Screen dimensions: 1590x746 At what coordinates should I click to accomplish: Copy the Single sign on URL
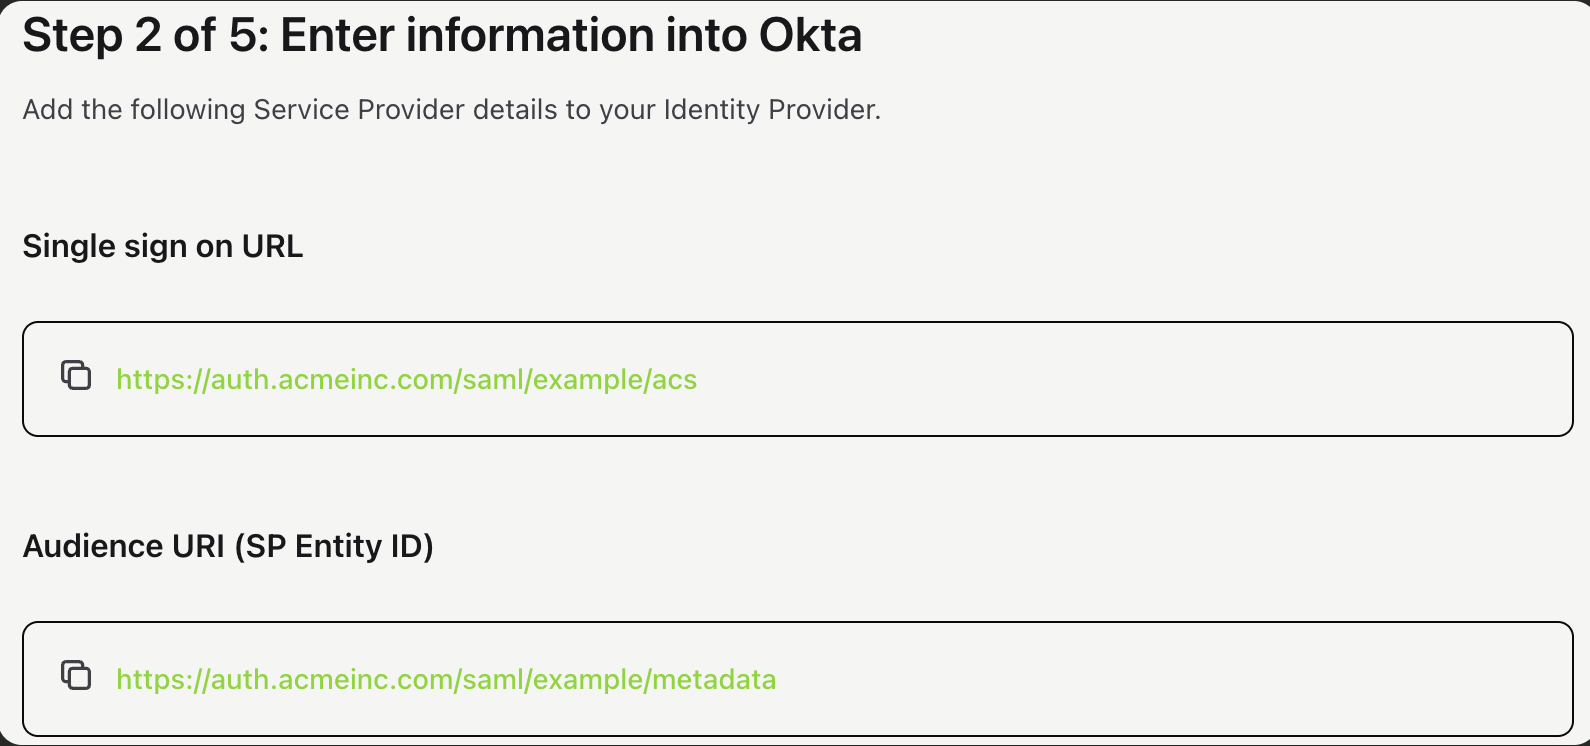[76, 376]
